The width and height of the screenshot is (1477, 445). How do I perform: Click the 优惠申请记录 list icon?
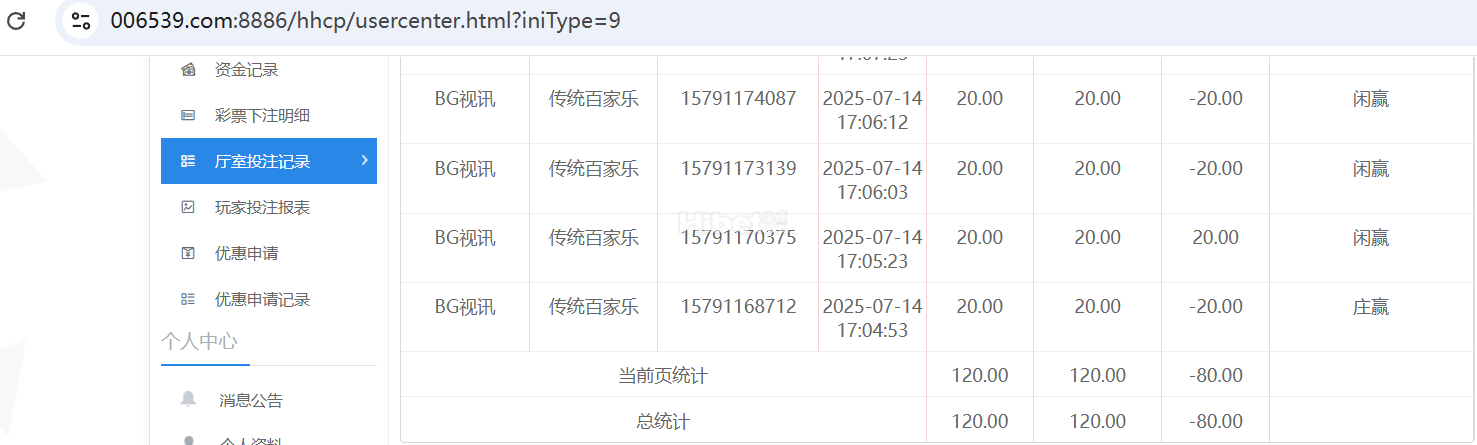(x=188, y=300)
